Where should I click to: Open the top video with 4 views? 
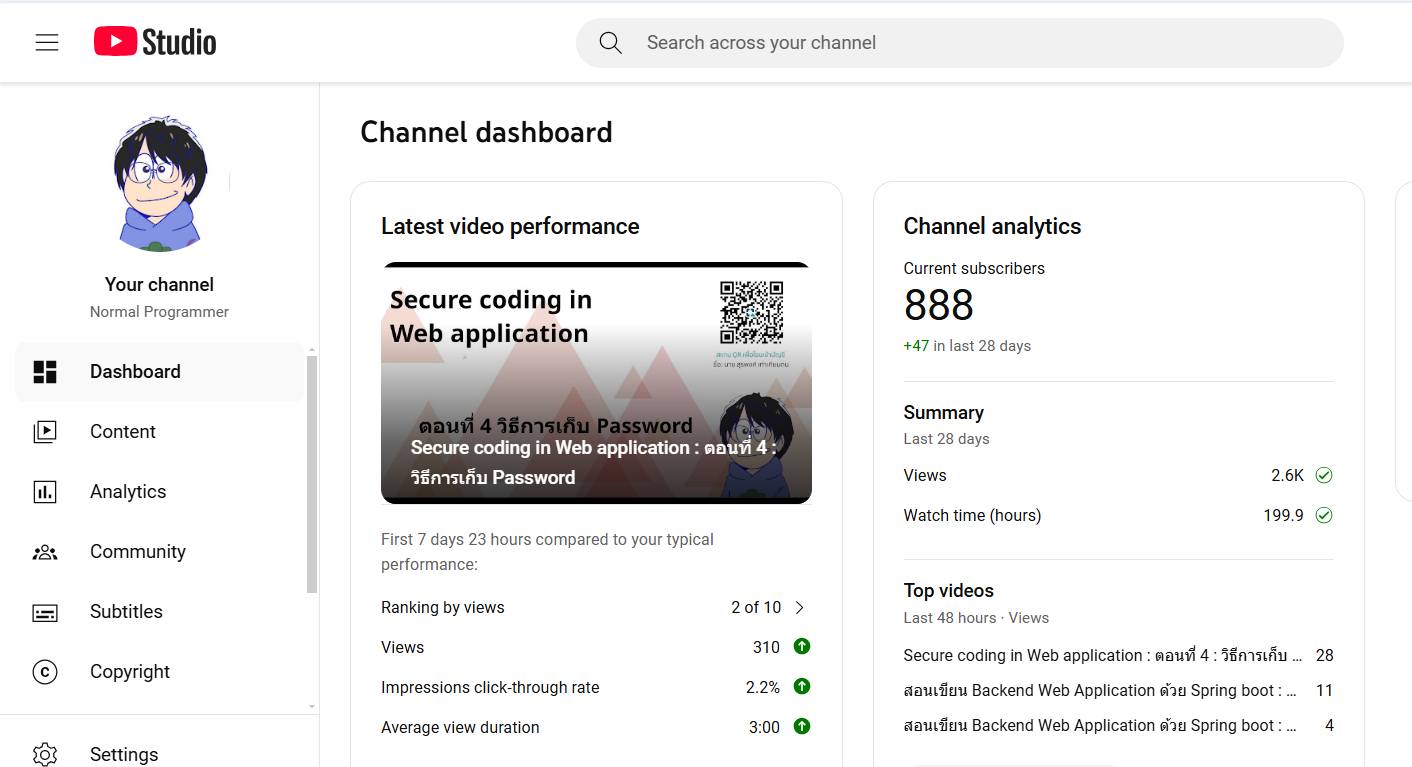pyautogui.click(x=1118, y=726)
